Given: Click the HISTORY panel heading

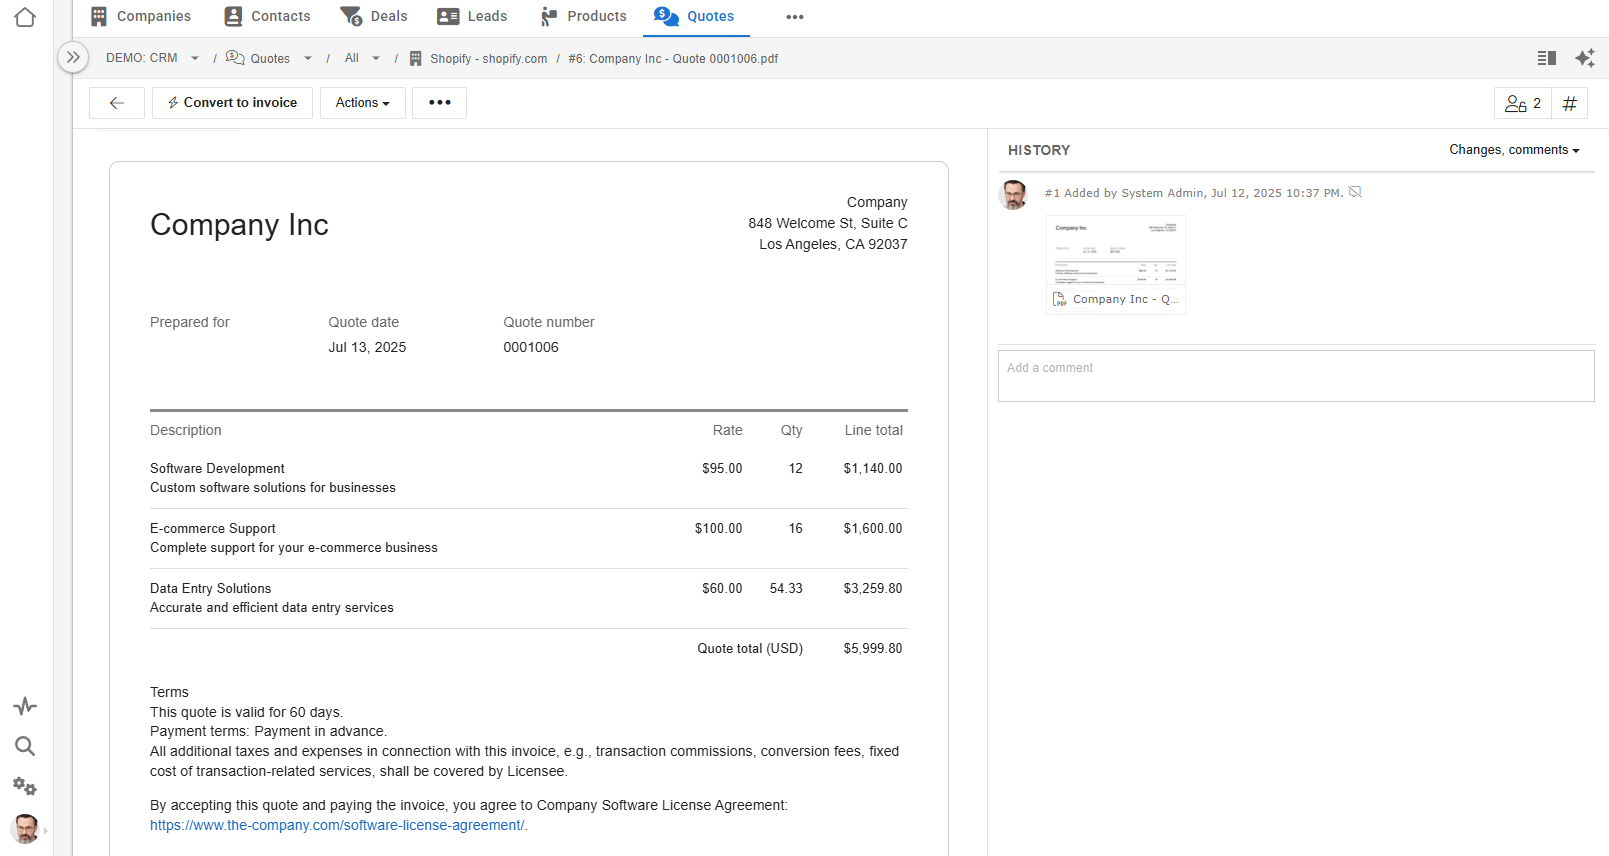Looking at the screenshot, I should [1039, 150].
